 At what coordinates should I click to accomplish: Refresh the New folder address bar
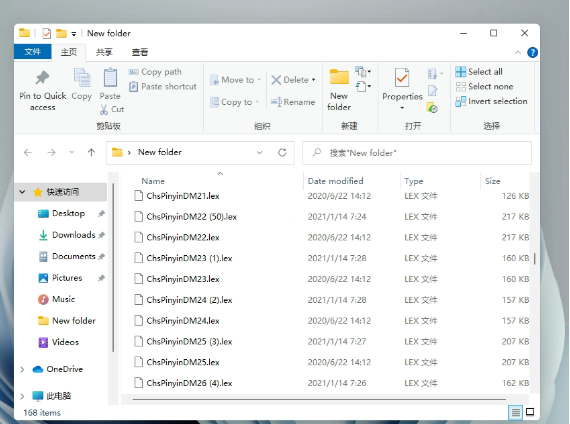[282, 152]
